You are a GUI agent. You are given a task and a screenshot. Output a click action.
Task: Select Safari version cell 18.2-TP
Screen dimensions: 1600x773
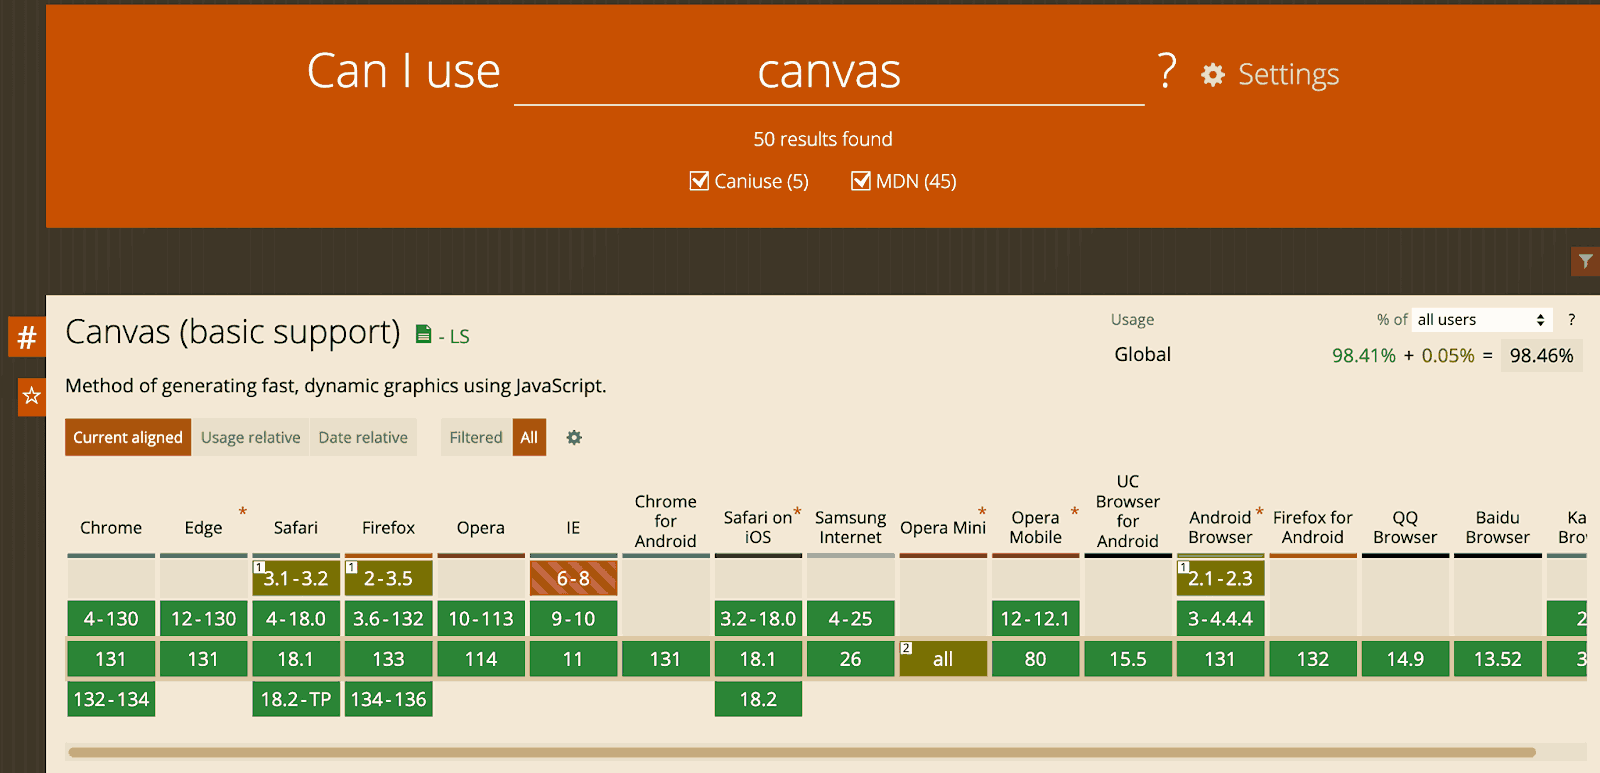tap(296, 699)
